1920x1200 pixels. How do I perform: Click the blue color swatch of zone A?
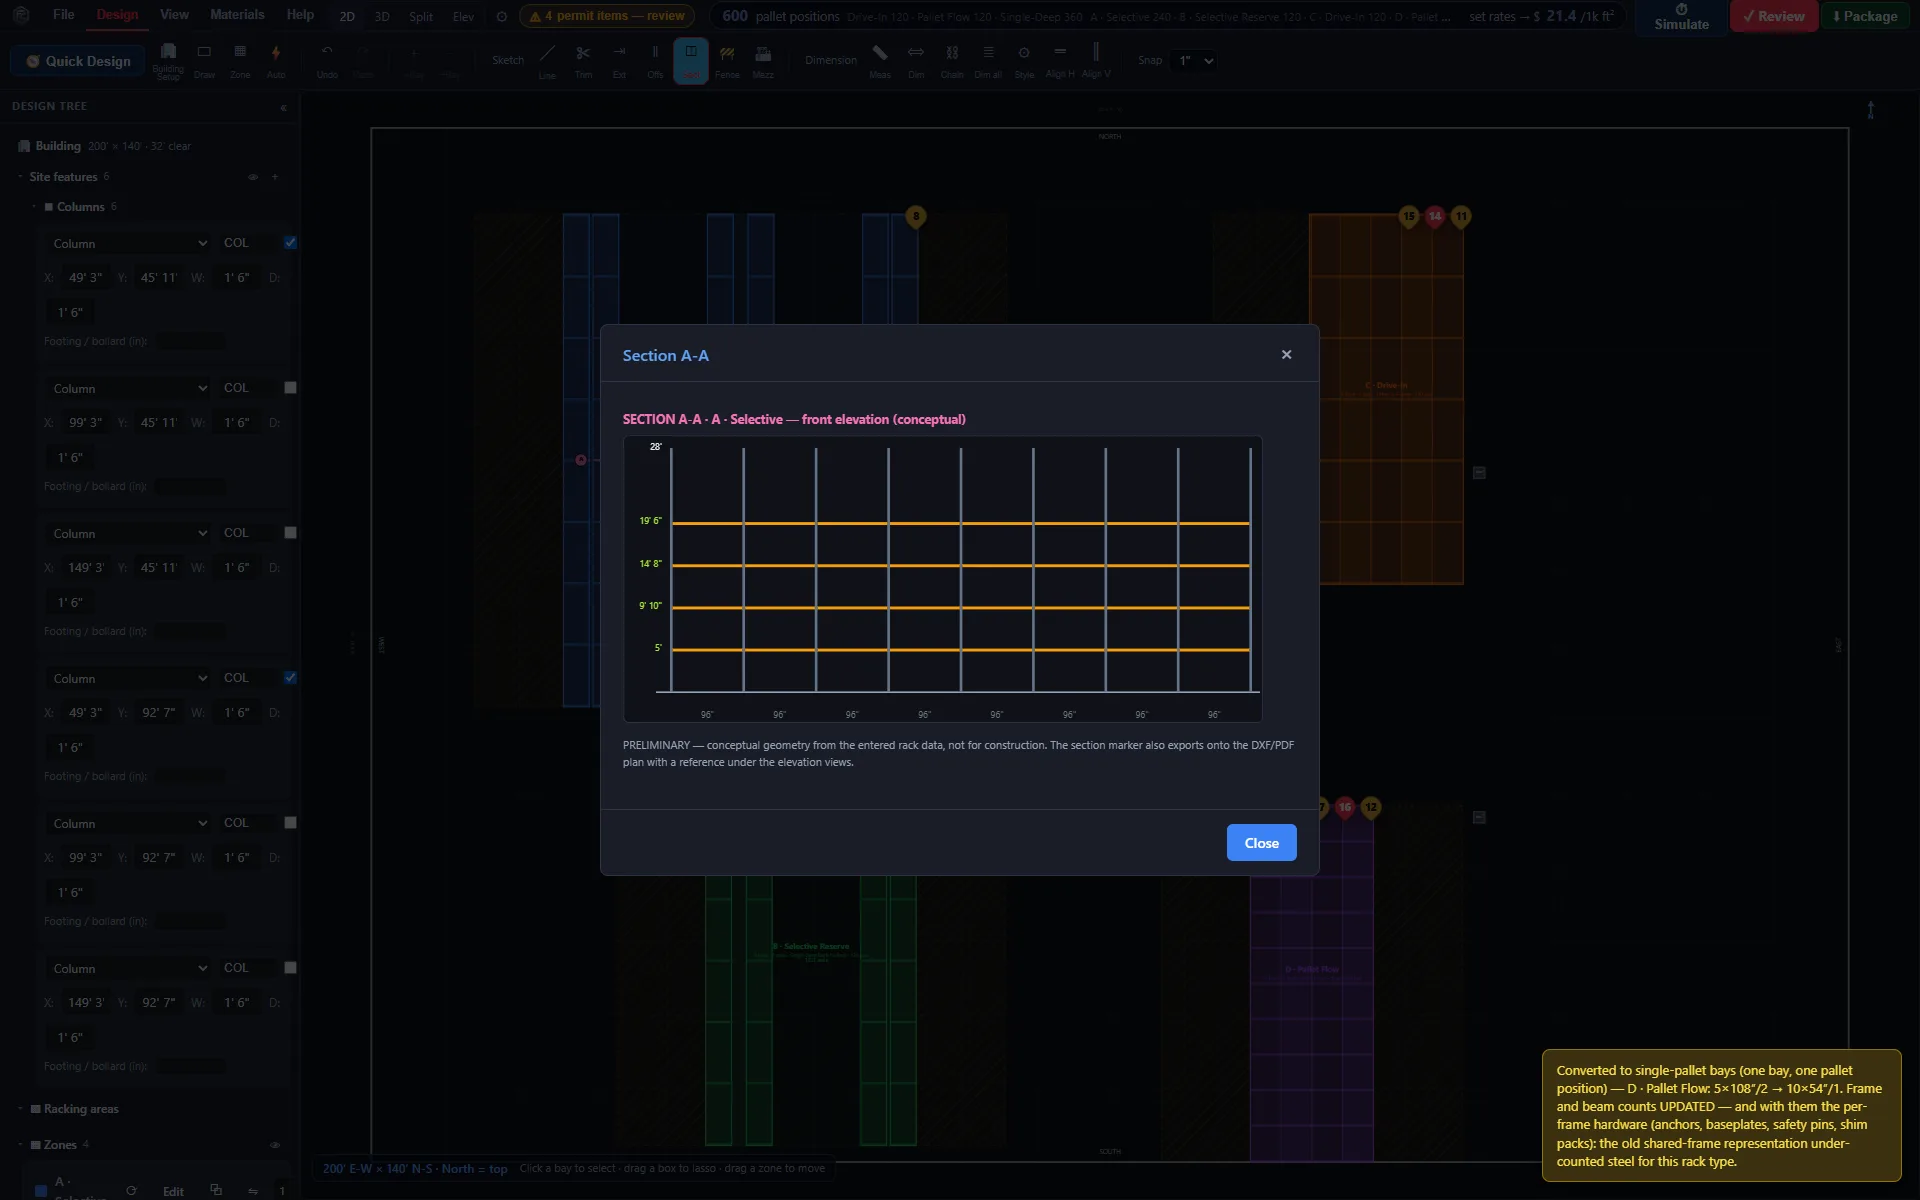41,1190
